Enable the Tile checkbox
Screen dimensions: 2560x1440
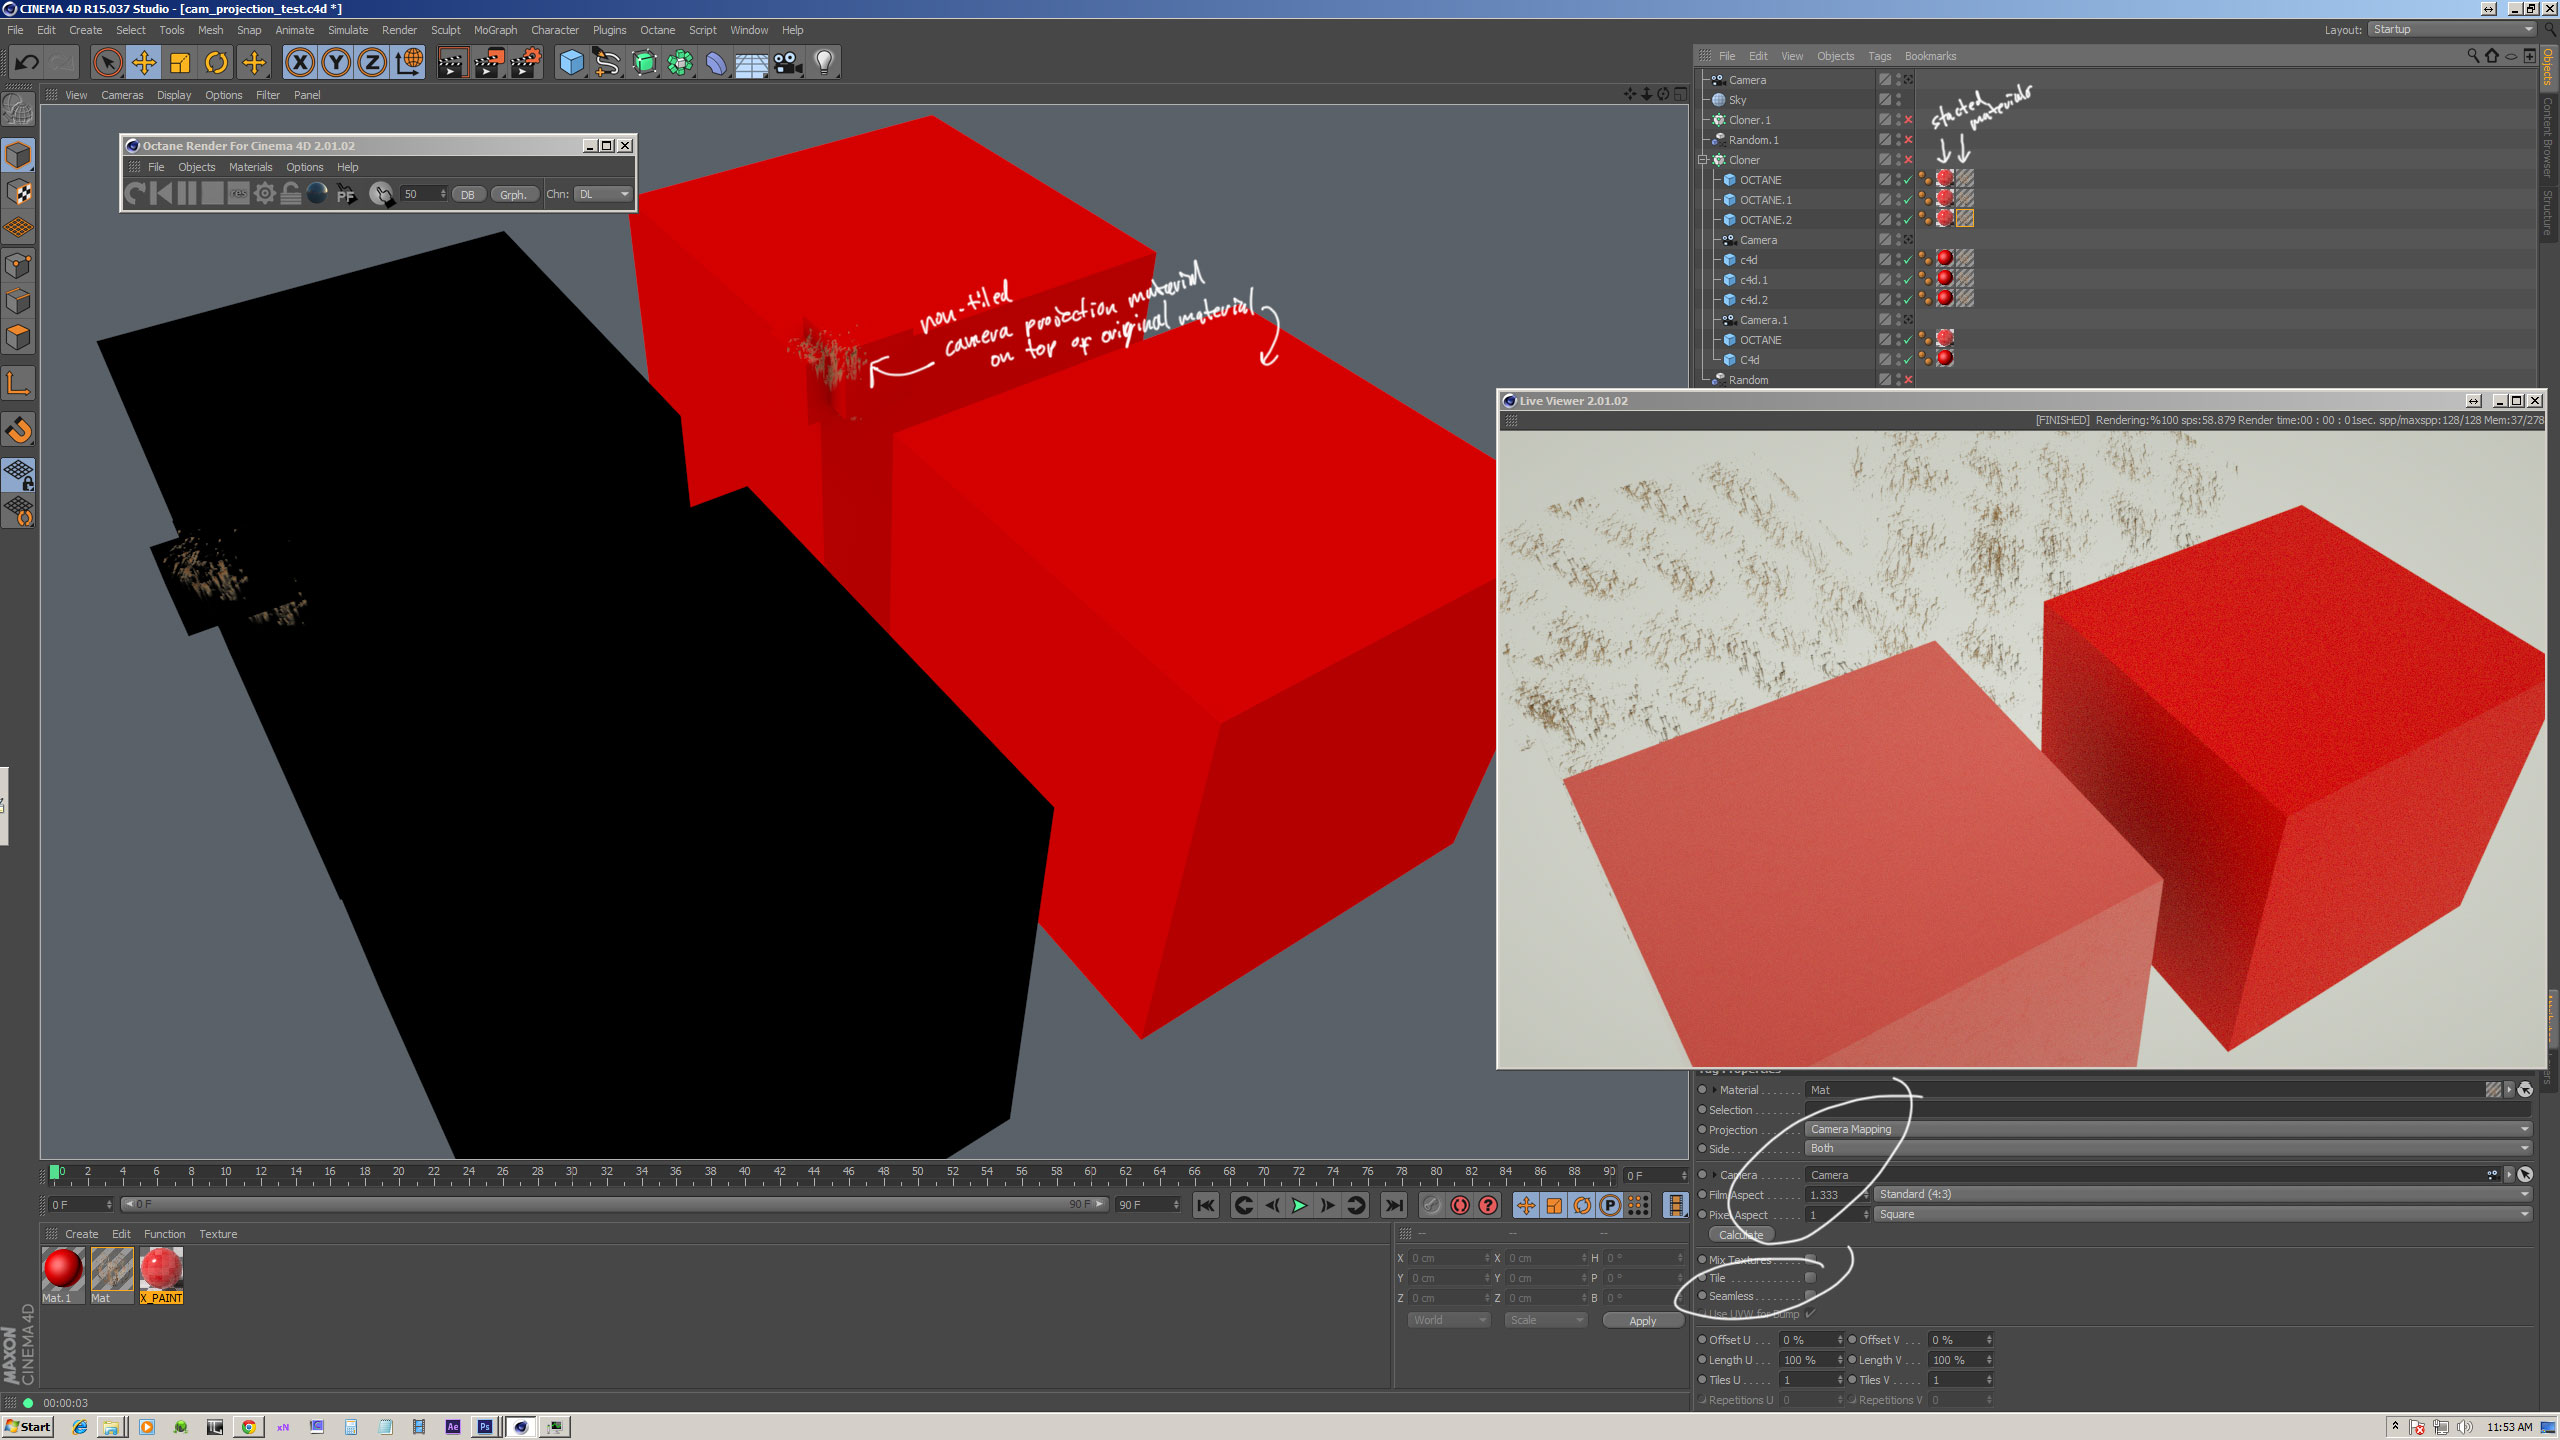[1810, 1278]
